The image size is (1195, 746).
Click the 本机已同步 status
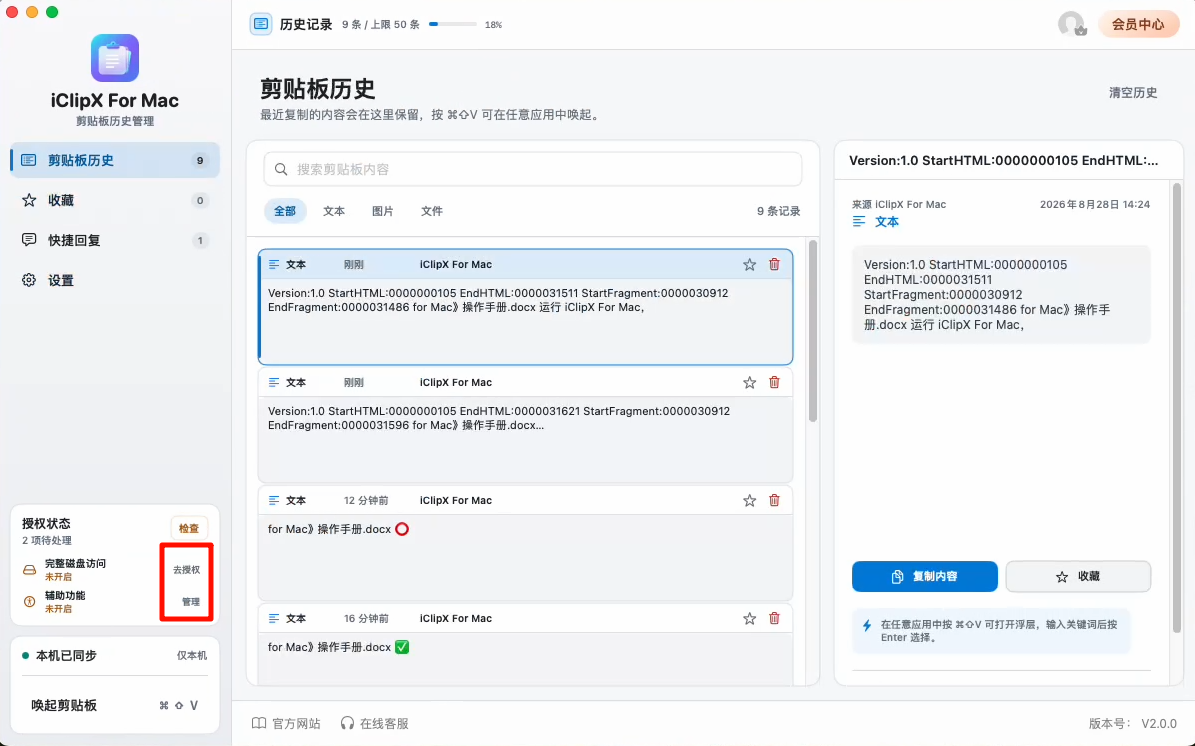coord(59,655)
